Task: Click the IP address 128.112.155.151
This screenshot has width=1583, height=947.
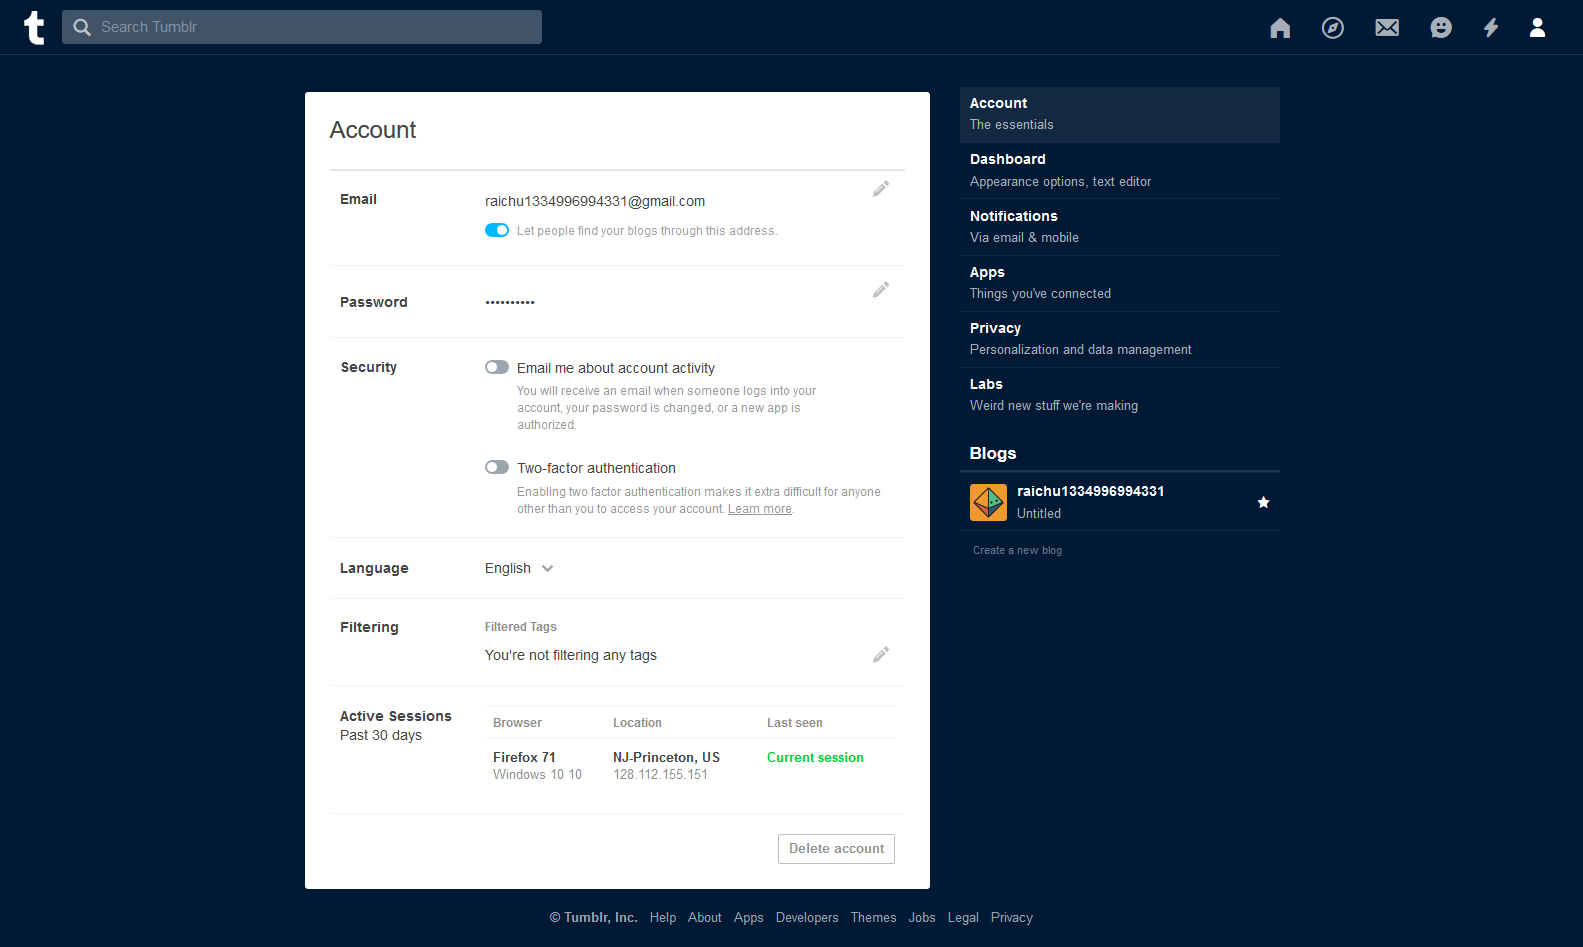Action: (660, 775)
